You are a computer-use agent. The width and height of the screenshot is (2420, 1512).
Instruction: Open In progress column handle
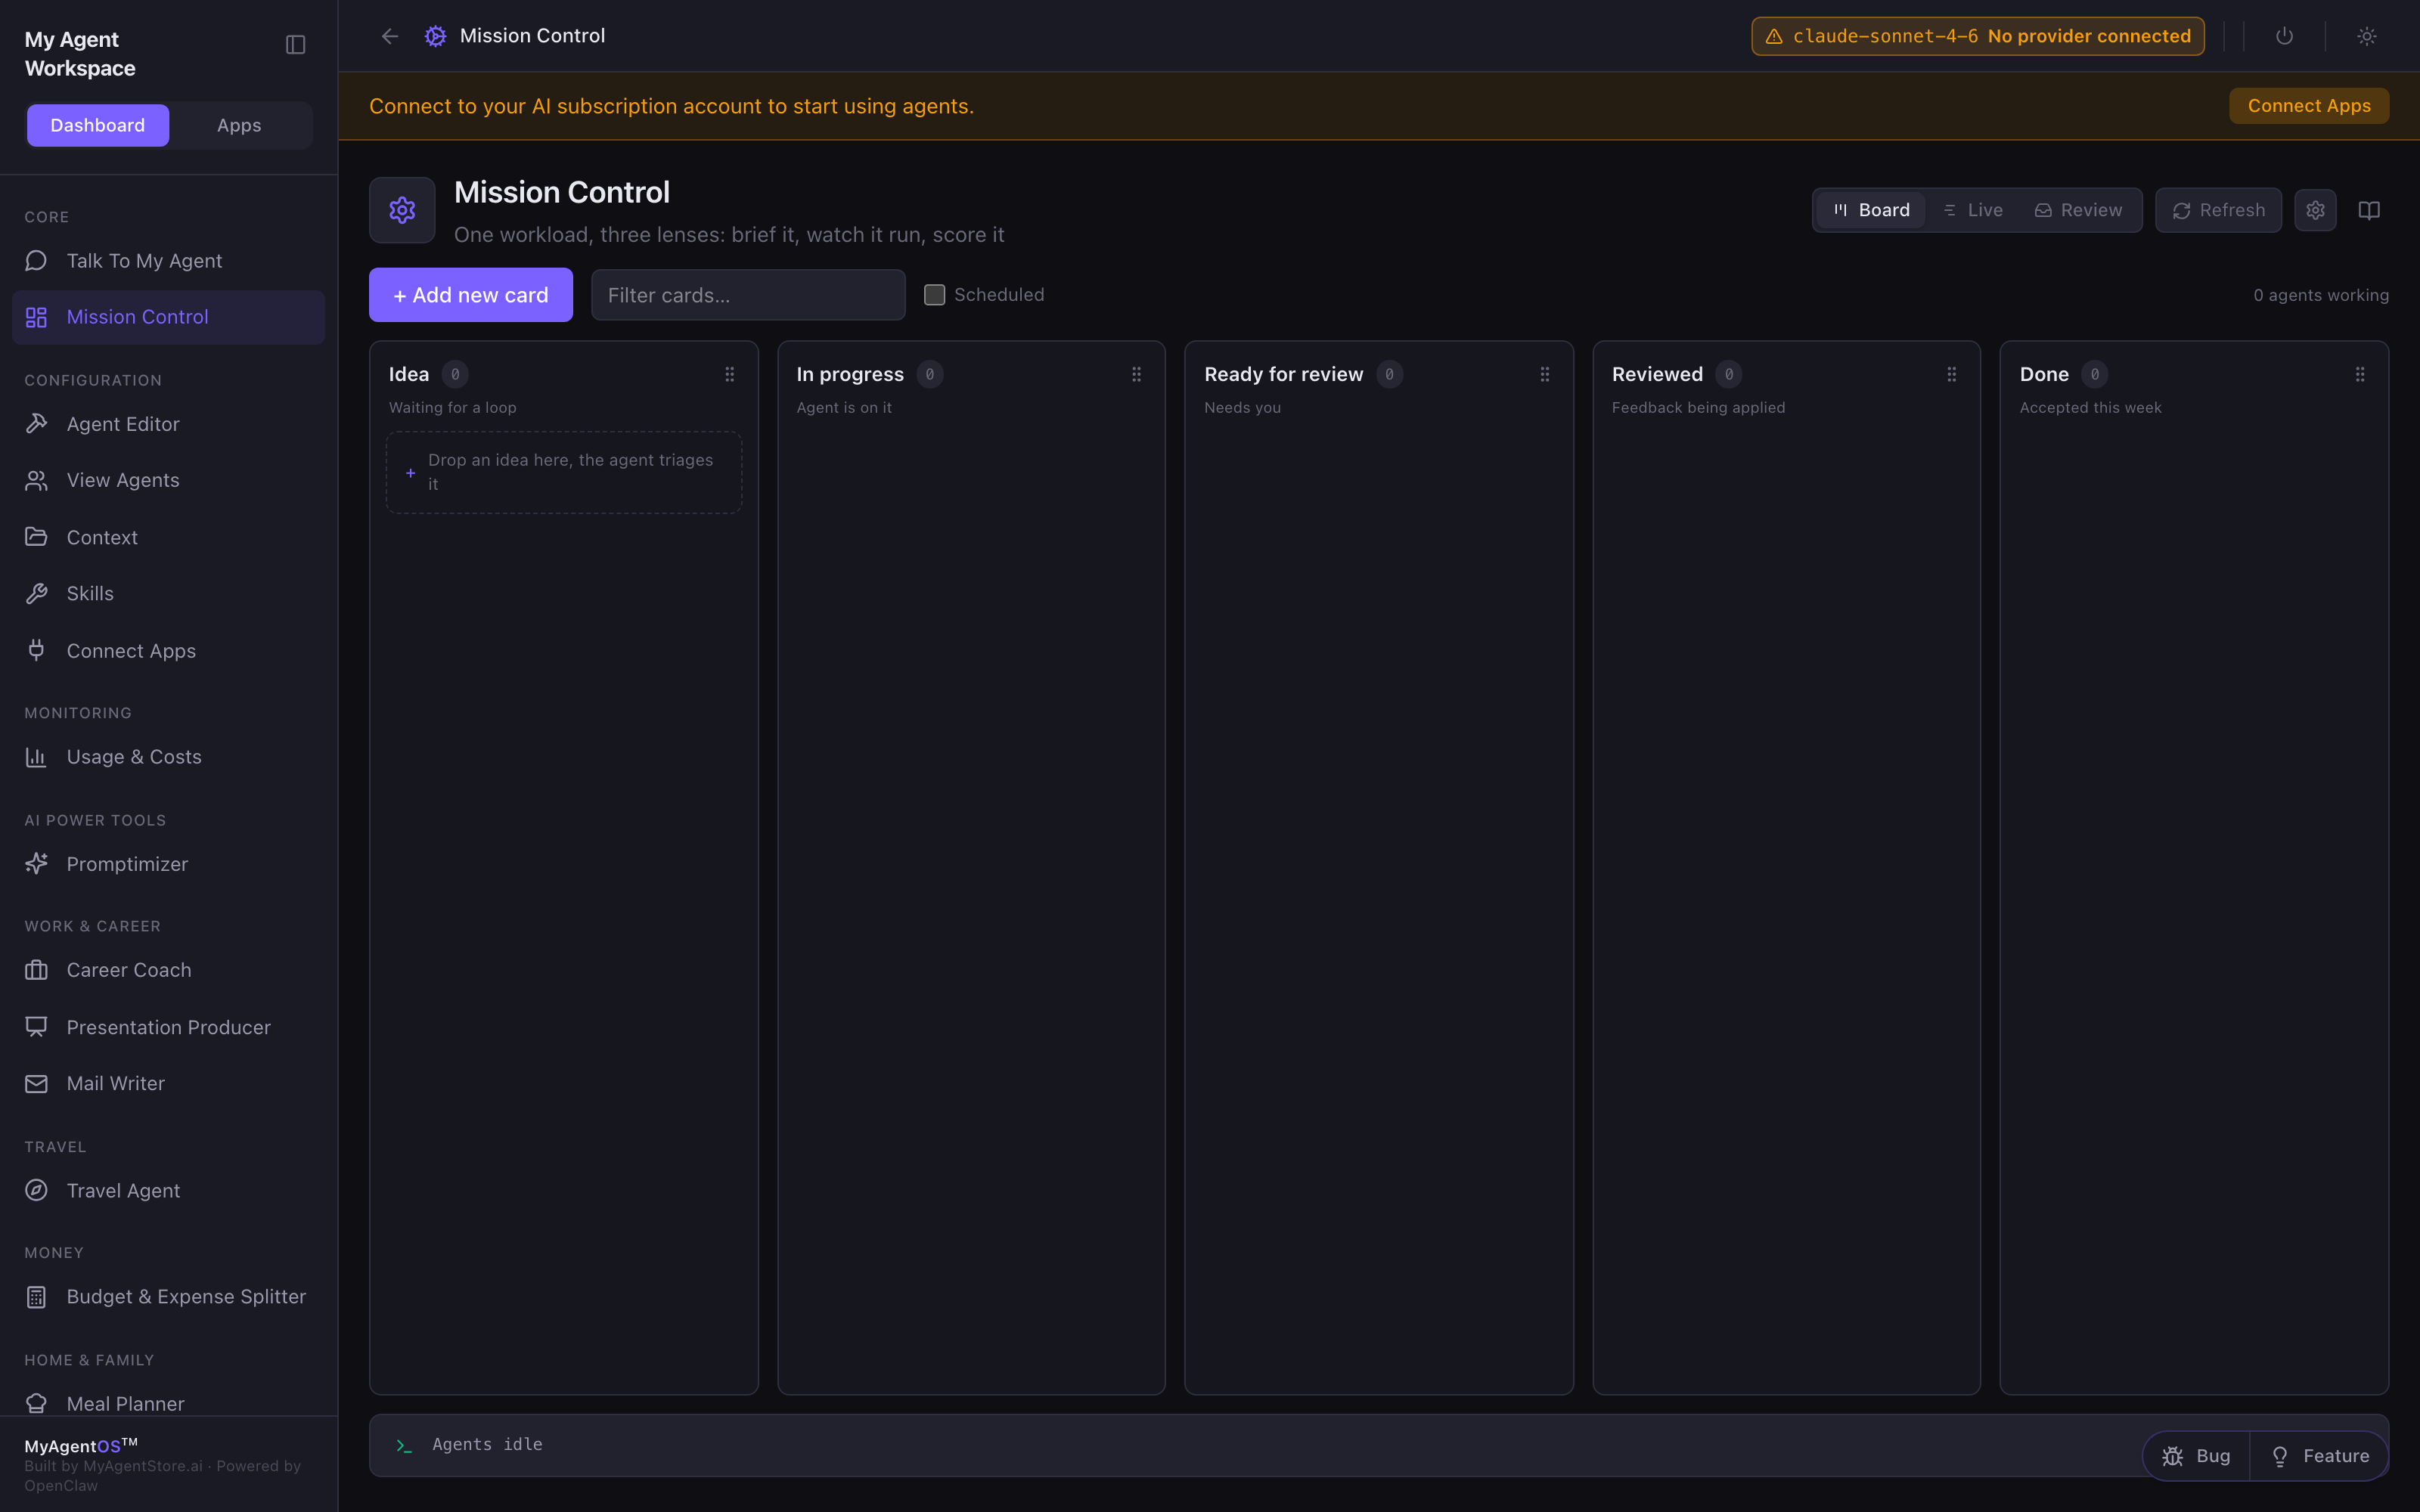1137,374
